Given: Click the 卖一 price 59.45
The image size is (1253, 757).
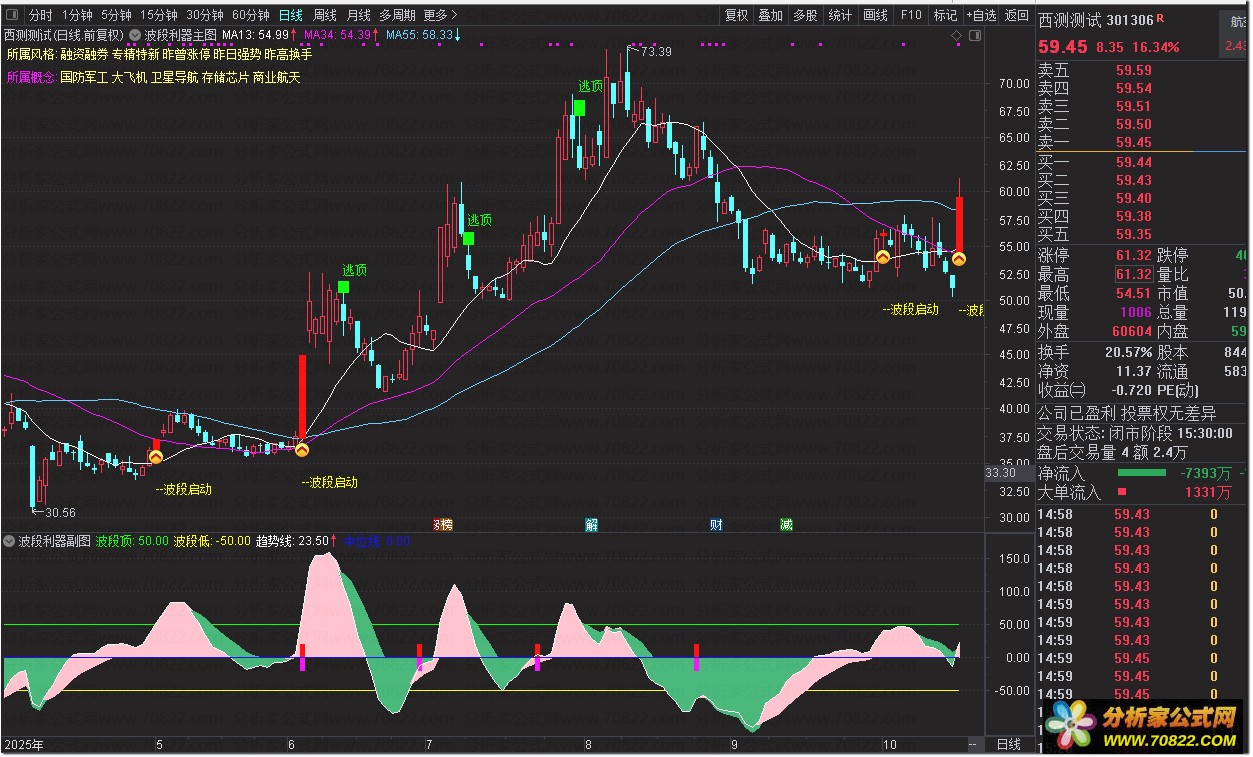Looking at the screenshot, I should [1133, 143].
